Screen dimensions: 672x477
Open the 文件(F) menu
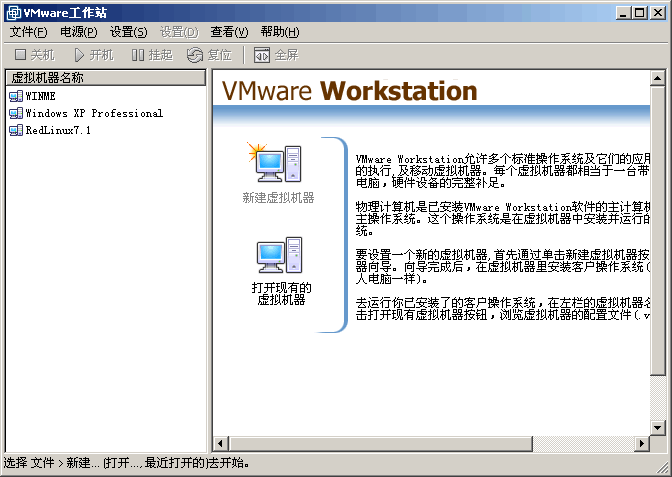click(x=28, y=32)
